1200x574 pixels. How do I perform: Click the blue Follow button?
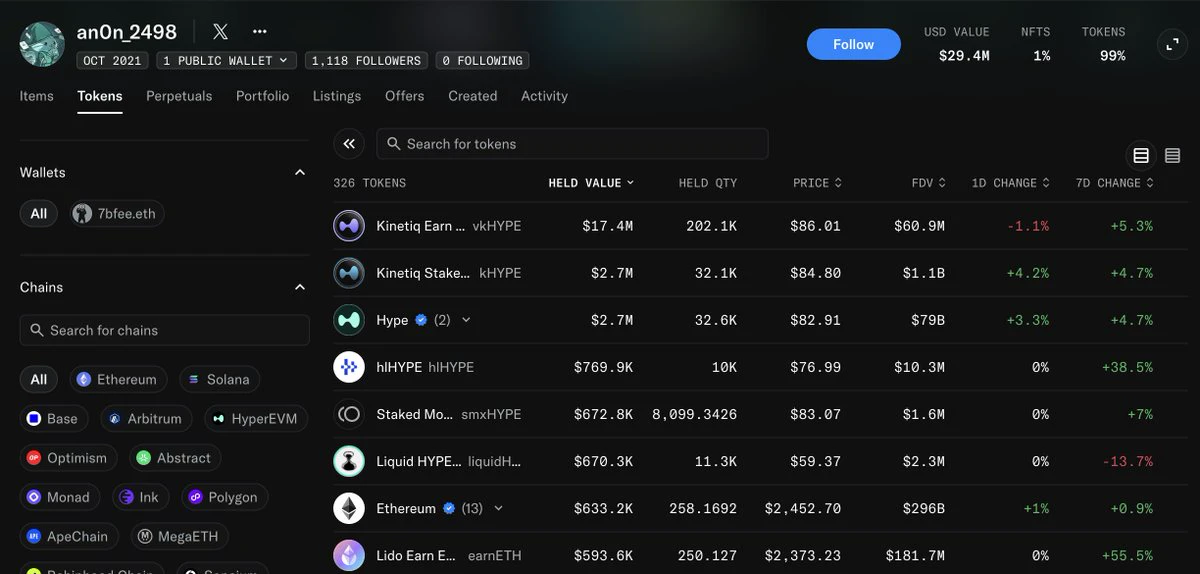pos(853,44)
